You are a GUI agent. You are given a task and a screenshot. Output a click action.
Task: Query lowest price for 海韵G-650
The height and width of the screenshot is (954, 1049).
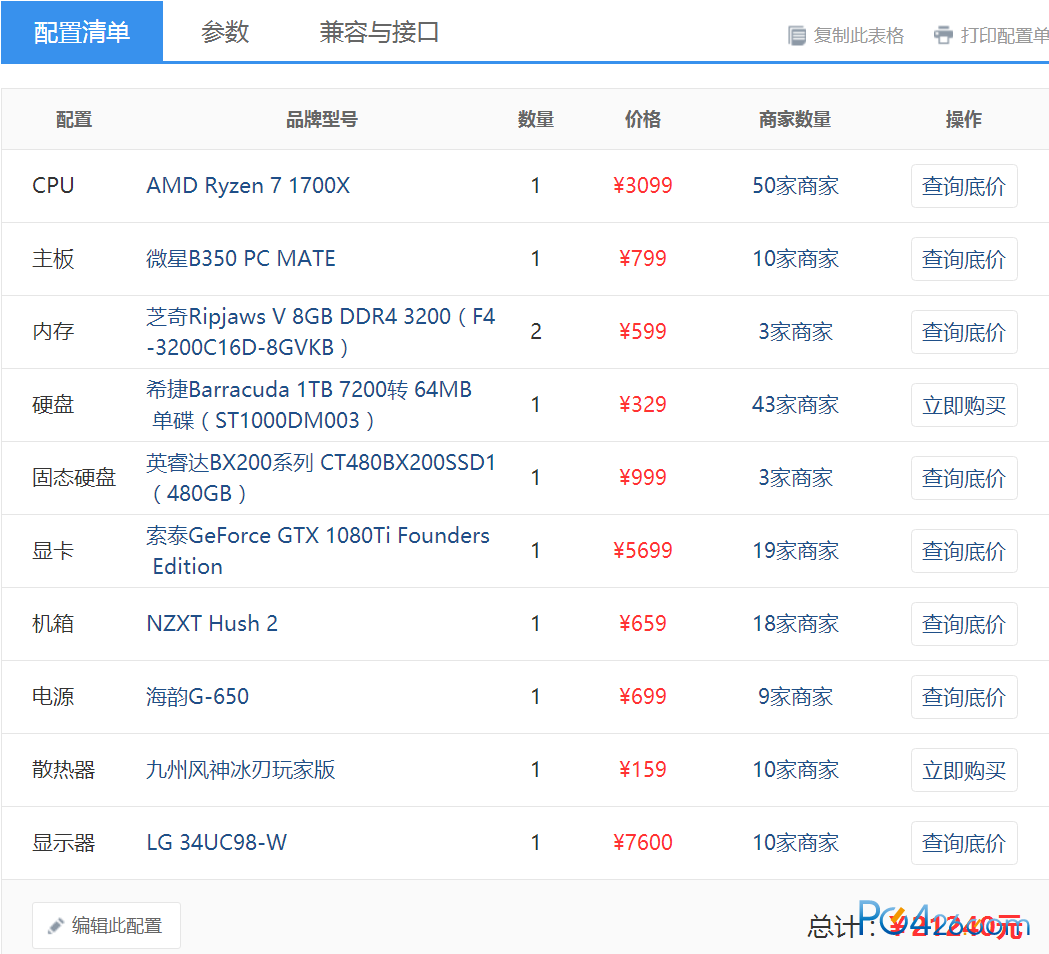pos(964,696)
